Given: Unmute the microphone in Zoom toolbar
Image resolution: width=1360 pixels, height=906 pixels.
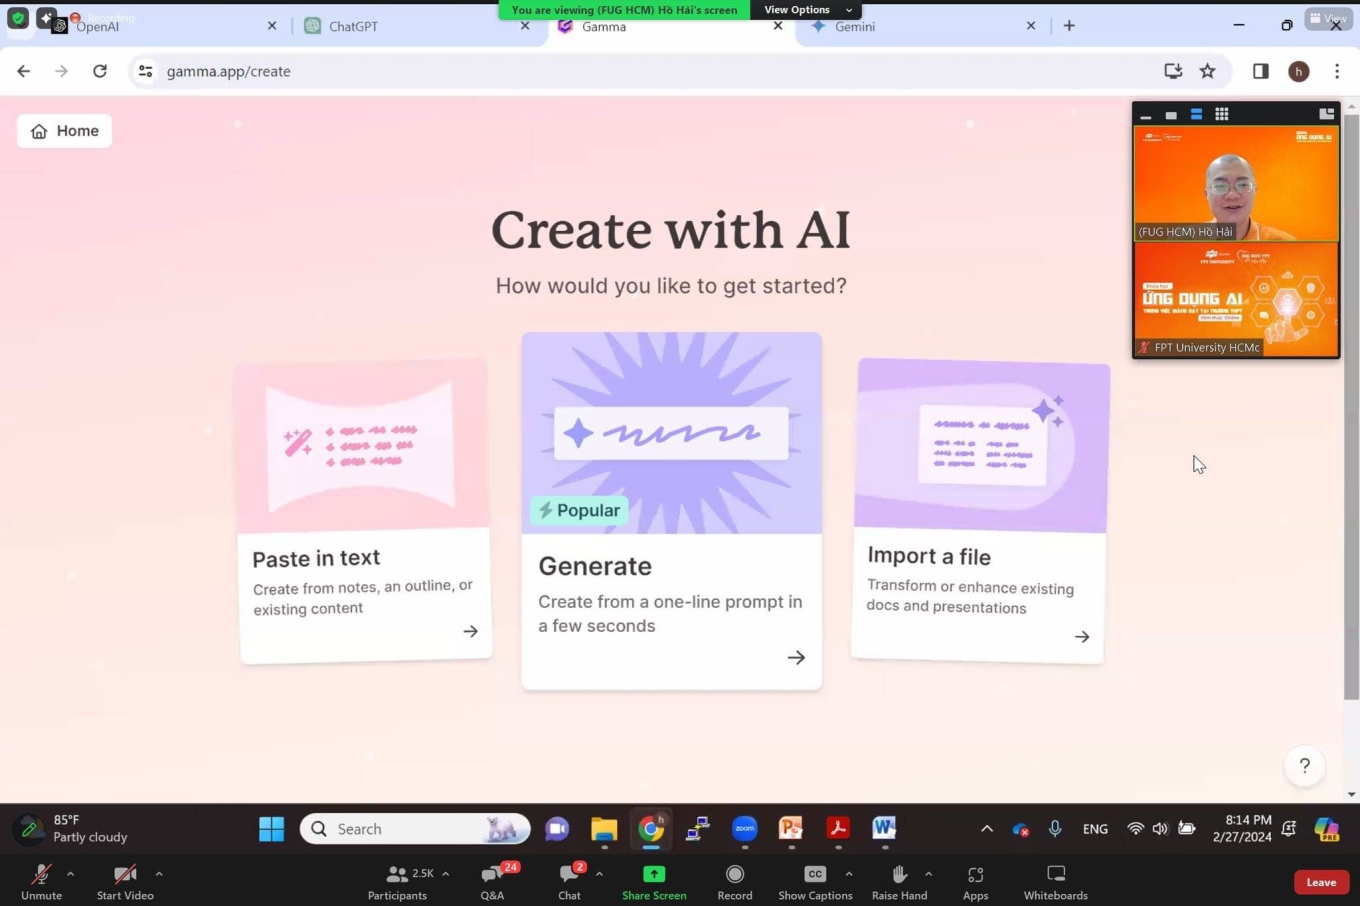Looking at the screenshot, I should coord(41,875).
